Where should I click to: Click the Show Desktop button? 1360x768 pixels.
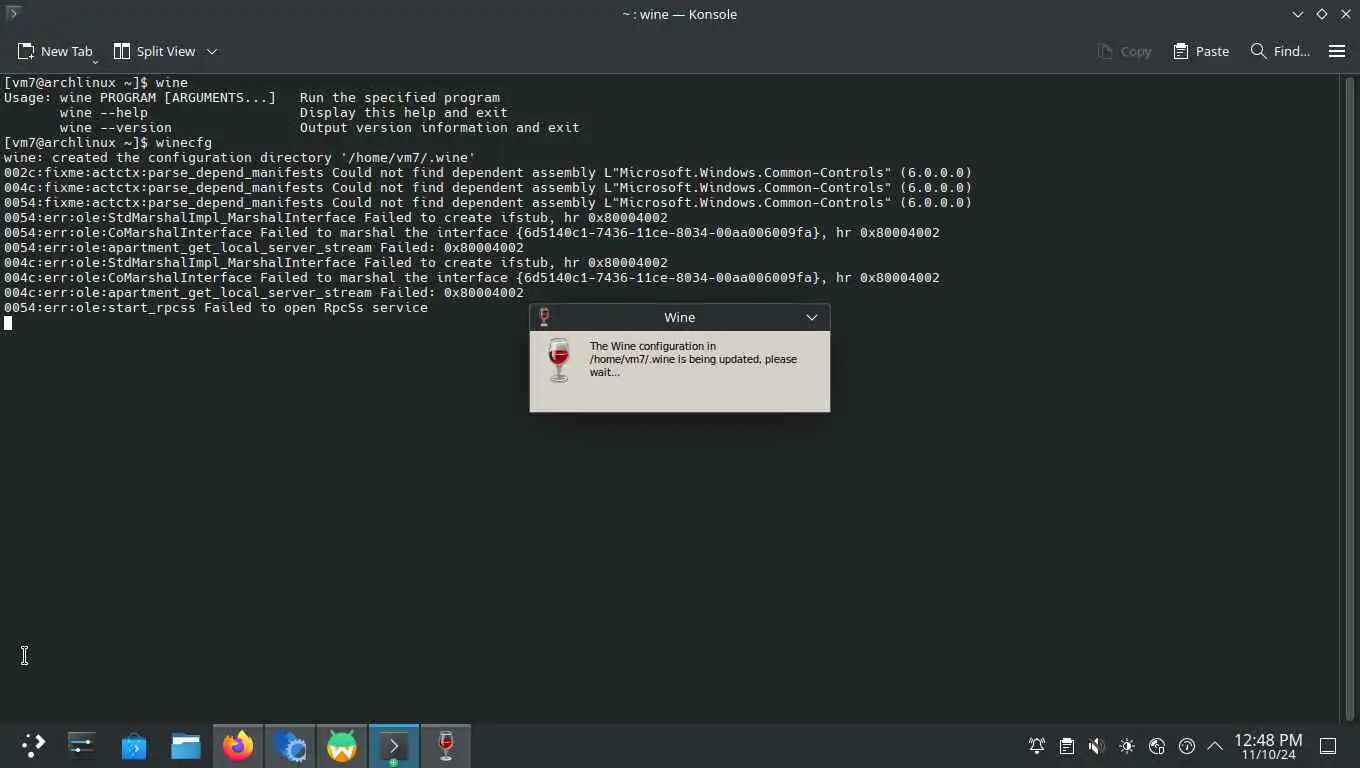coord(1328,746)
